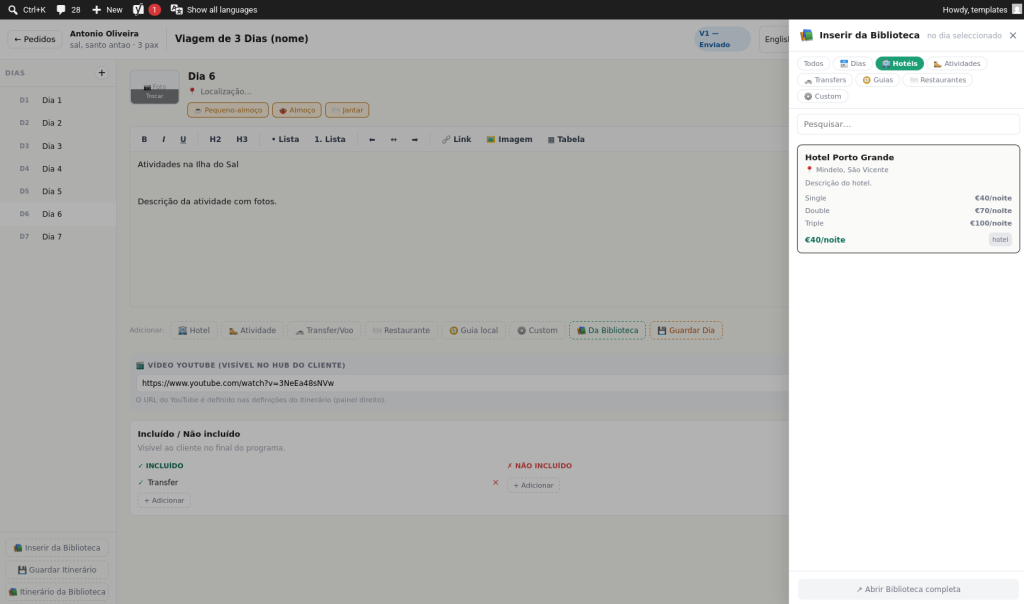Screen dimensions: 1024x604
Task: Add a new day with plus icon
Action: 101,73
